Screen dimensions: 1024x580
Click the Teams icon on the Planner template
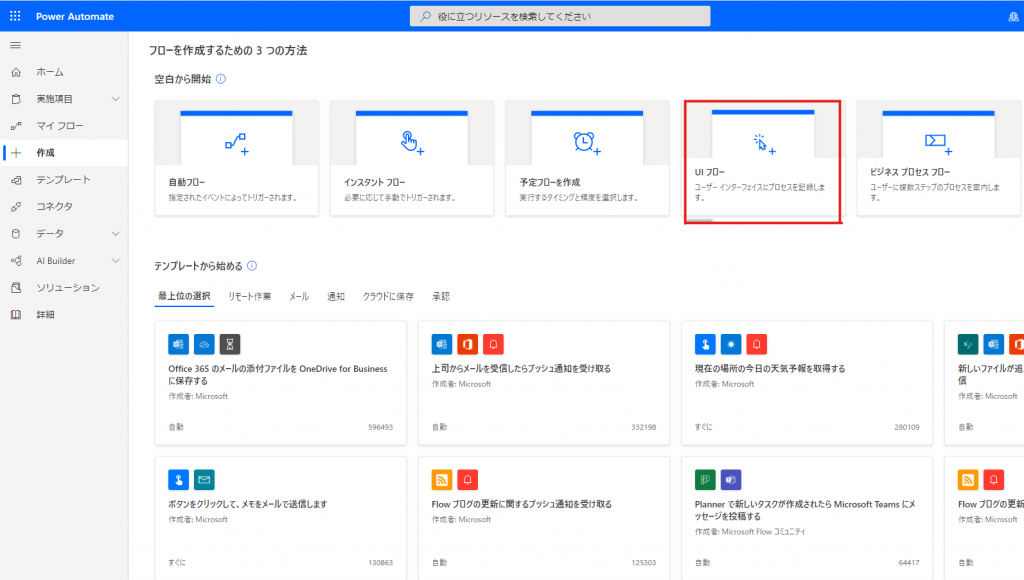[x=731, y=479]
